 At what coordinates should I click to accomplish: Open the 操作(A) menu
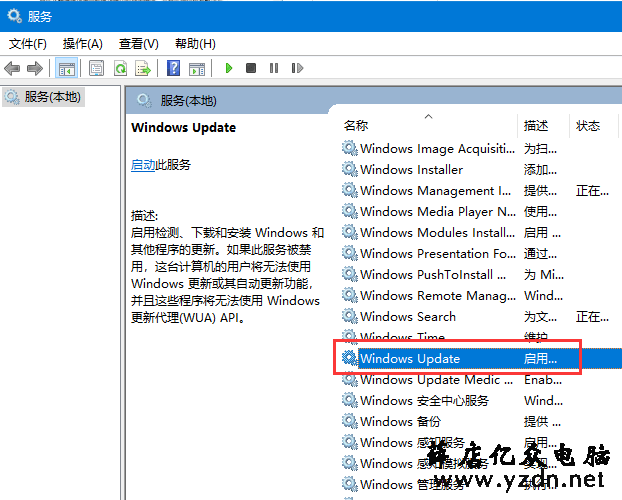pyautogui.click(x=83, y=43)
